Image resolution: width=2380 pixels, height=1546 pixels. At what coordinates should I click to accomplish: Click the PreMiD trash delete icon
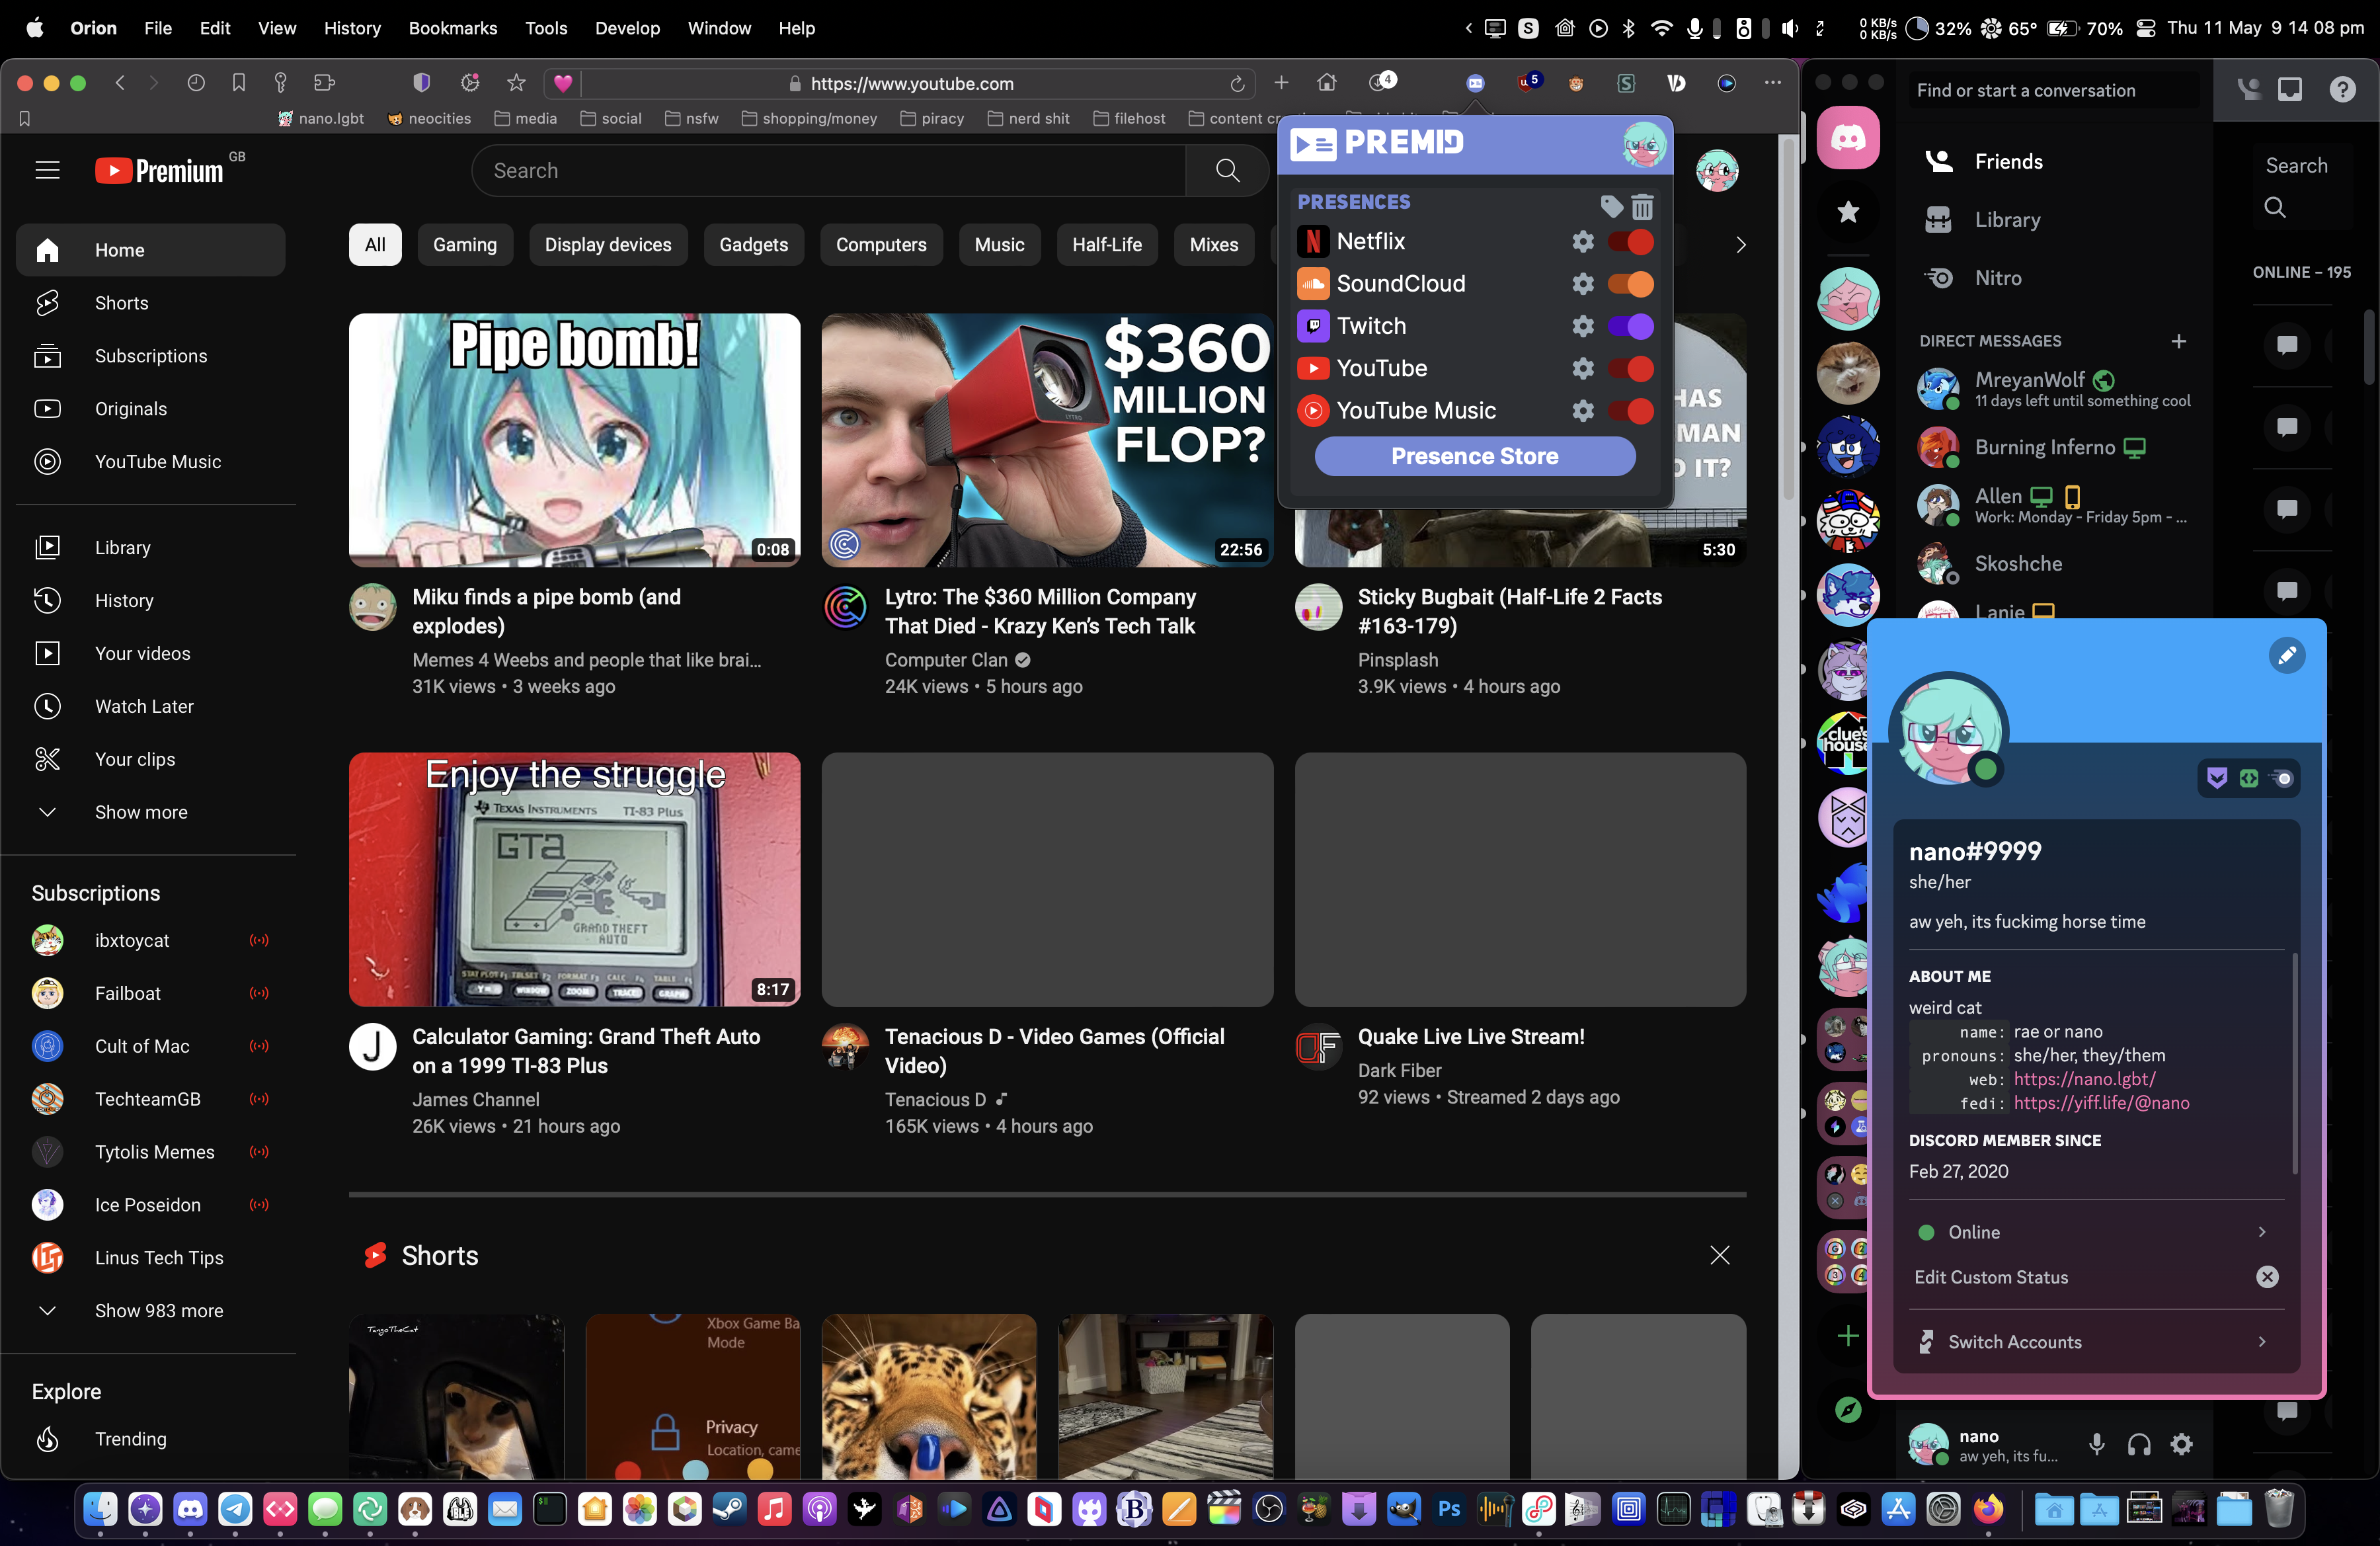coord(1642,207)
